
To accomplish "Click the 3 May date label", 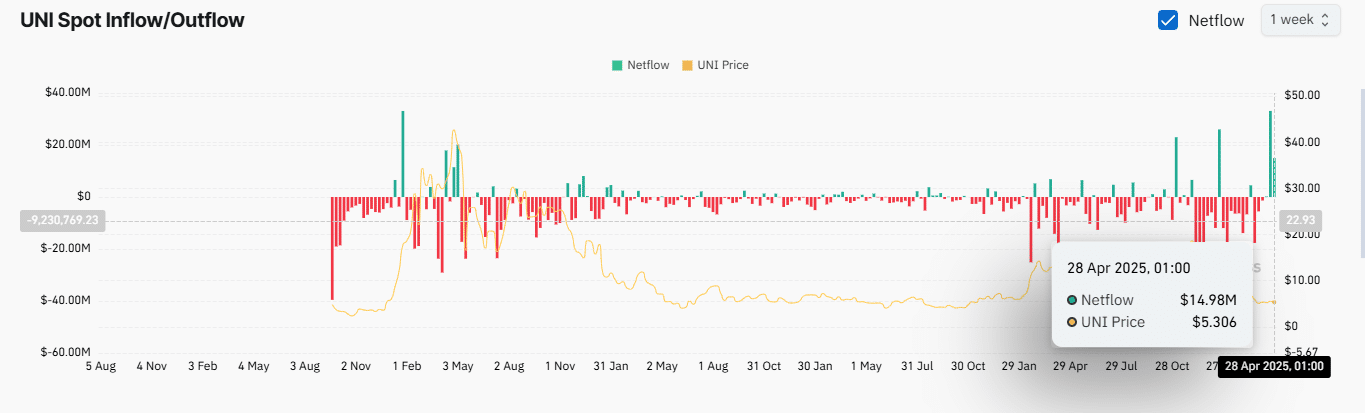I will (457, 367).
